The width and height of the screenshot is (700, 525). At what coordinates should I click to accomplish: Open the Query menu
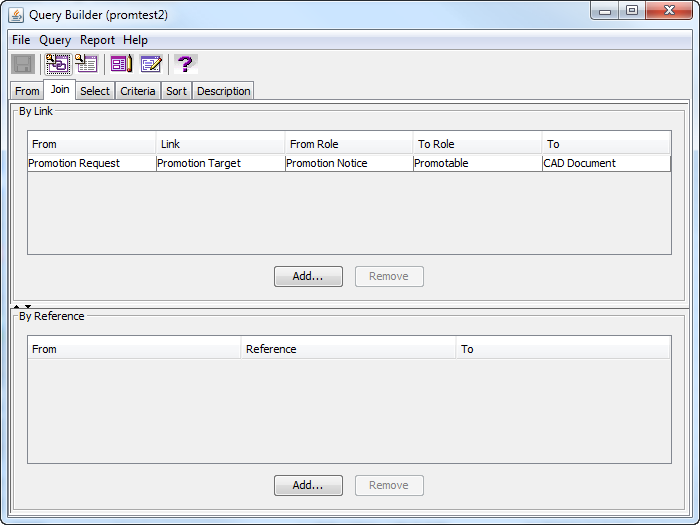(55, 40)
